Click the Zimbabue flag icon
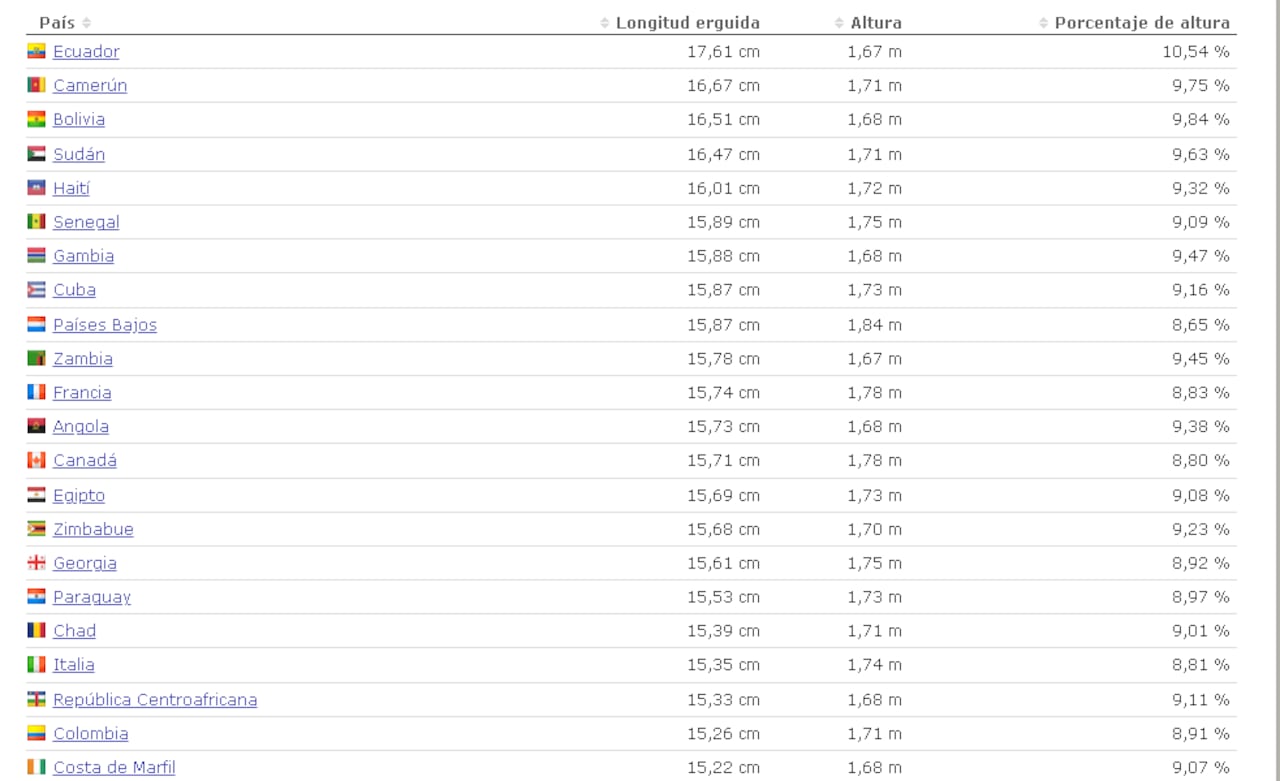This screenshot has width=1280, height=781. point(36,529)
